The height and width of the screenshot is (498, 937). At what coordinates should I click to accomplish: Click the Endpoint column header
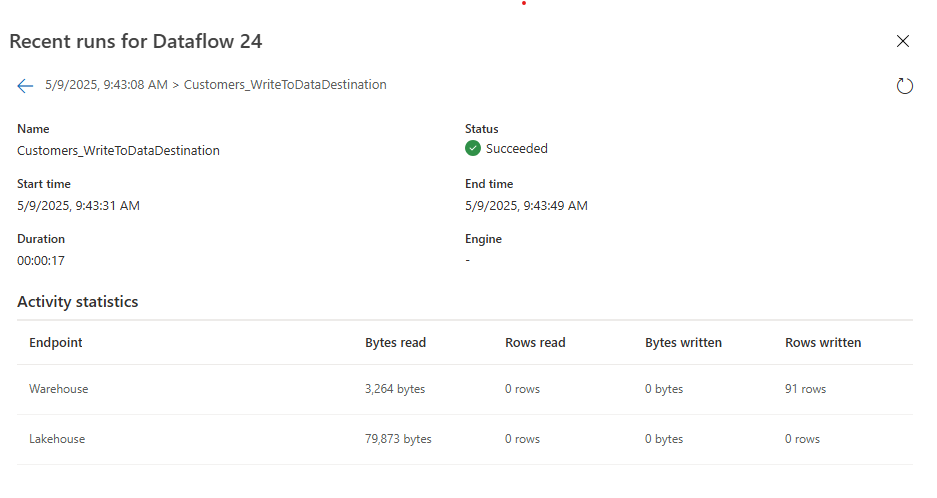(x=56, y=343)
